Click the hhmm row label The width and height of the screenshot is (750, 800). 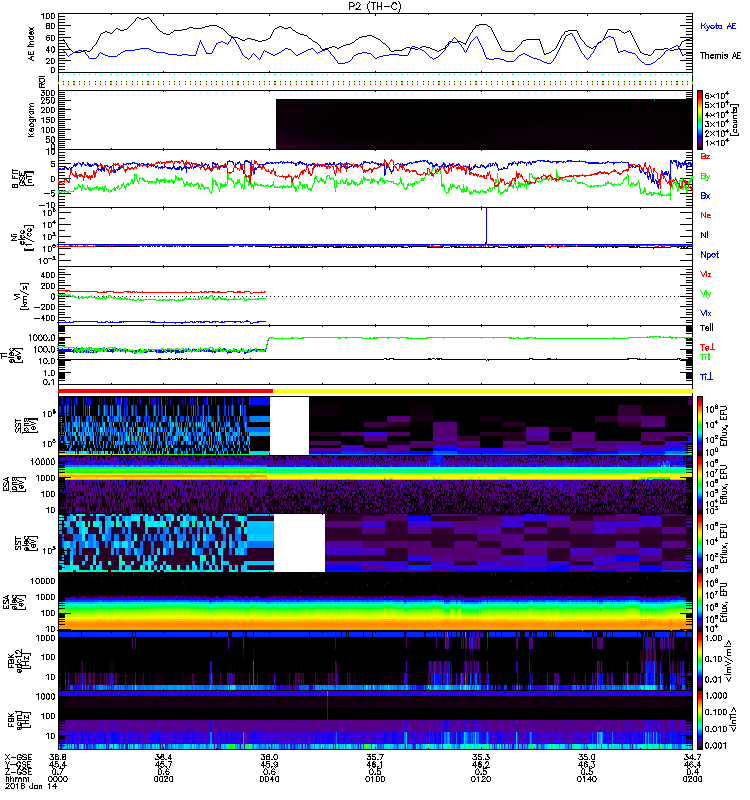(15, 779)
